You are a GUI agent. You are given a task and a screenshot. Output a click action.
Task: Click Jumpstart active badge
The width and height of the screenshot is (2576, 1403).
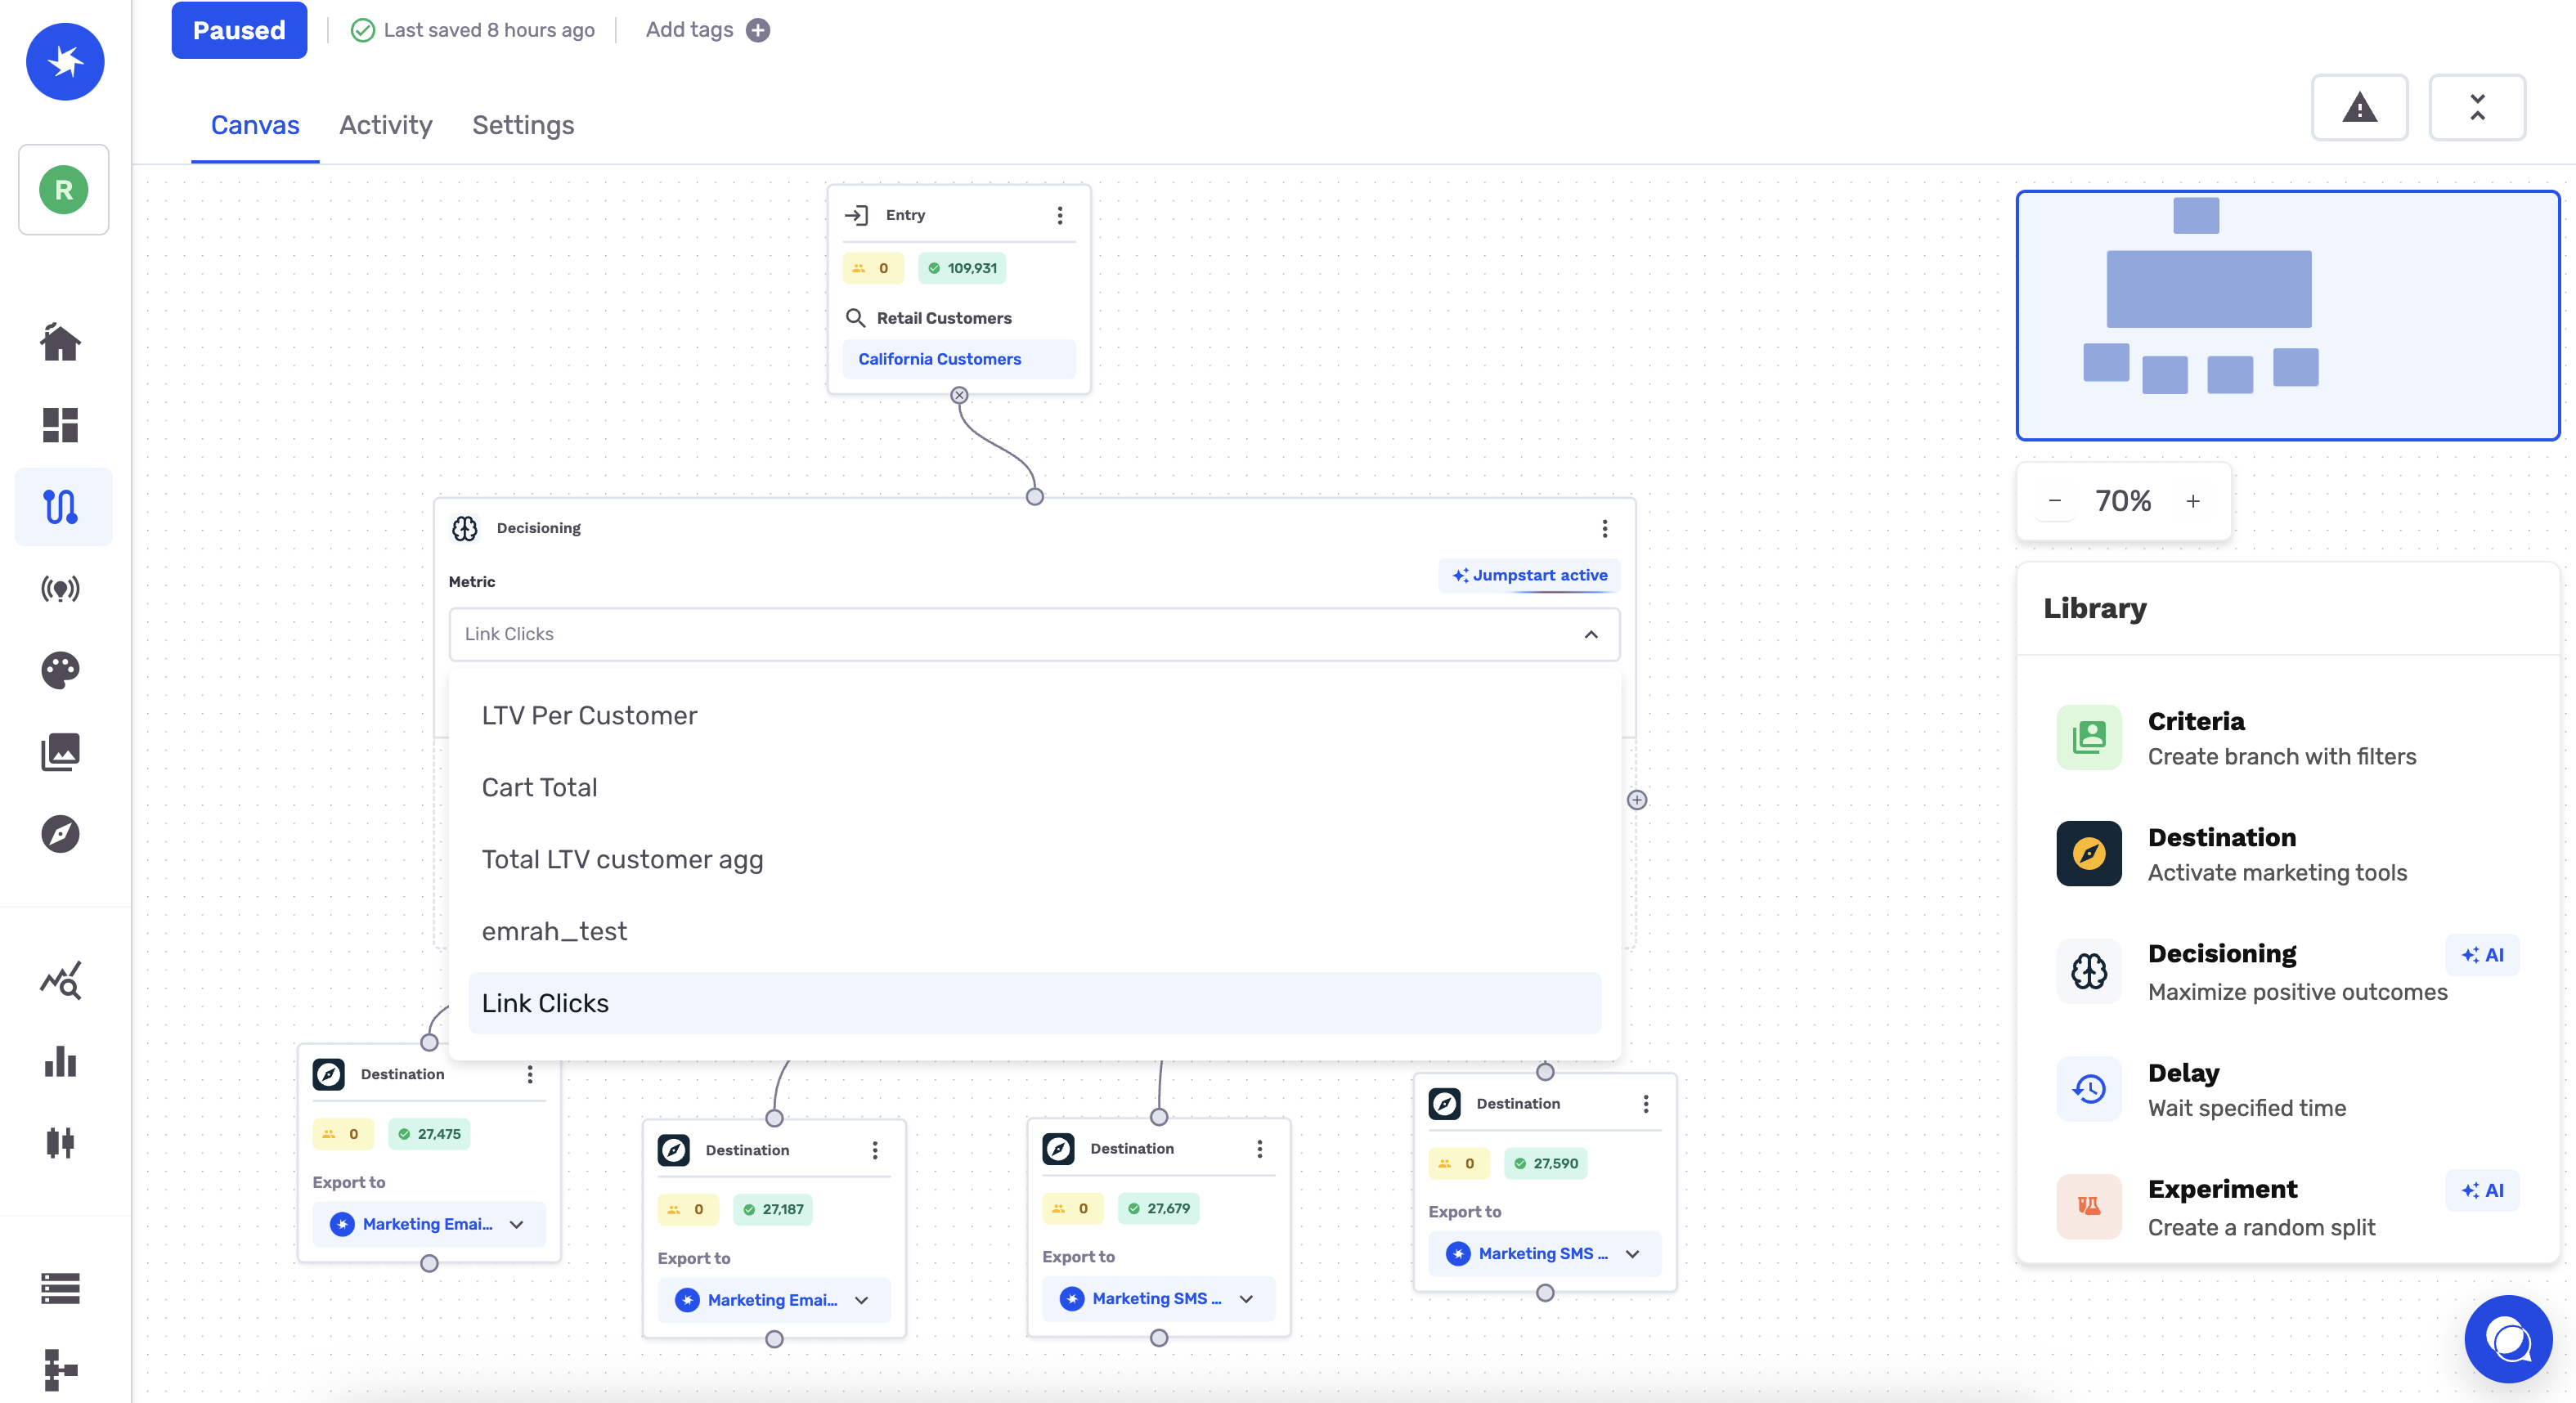tap(1529, 575)
